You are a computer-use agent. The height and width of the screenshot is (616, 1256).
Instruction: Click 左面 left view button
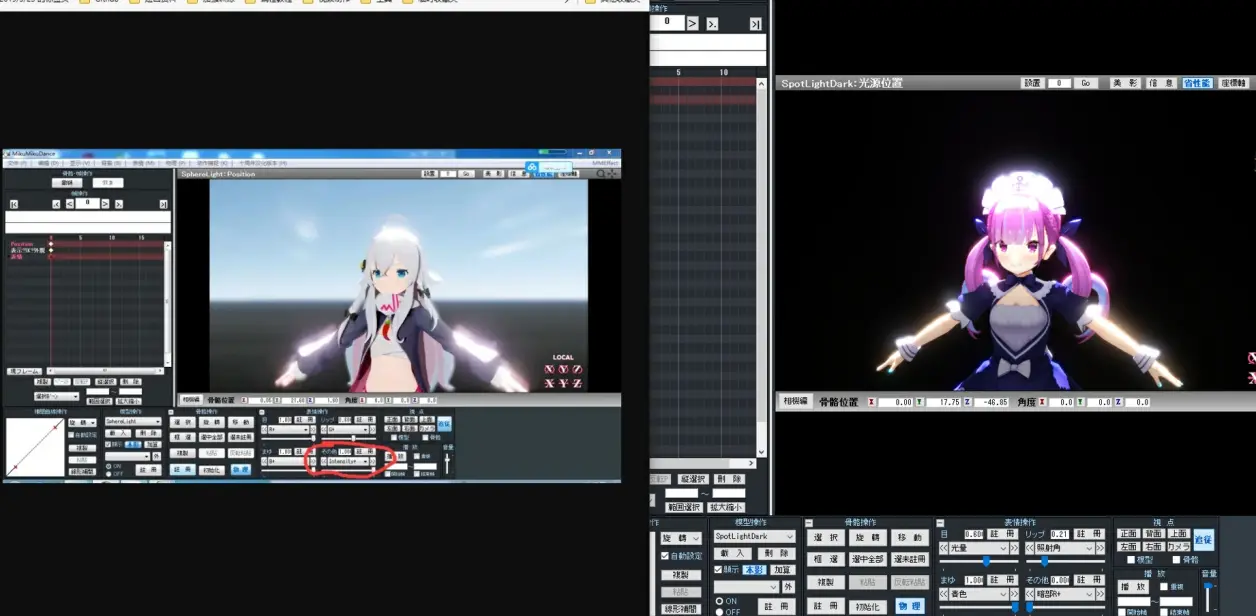tap(1129, 546)
